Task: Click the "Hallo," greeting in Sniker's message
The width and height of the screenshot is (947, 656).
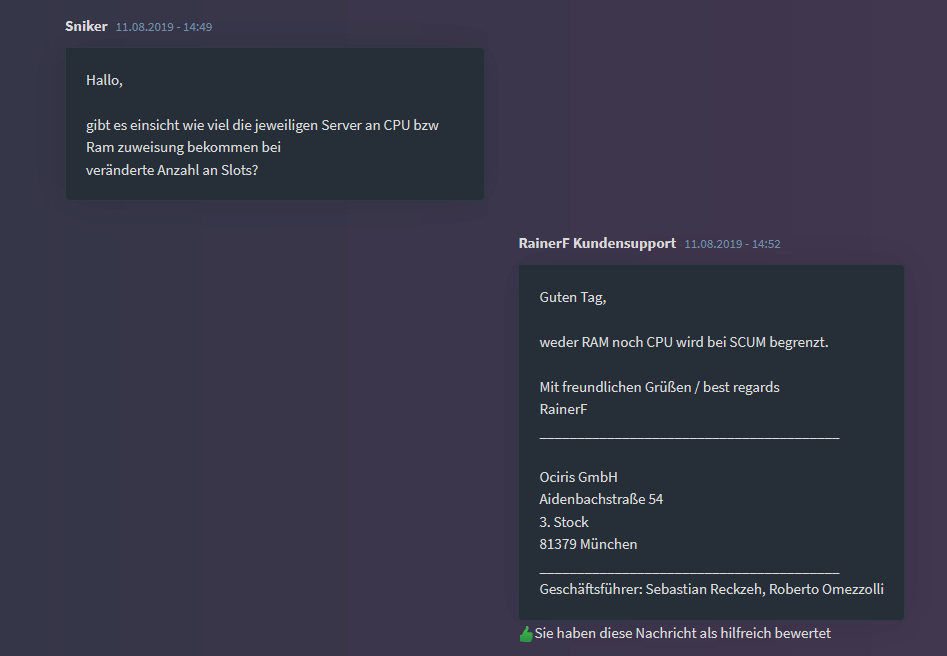Action: pos(104,80)
